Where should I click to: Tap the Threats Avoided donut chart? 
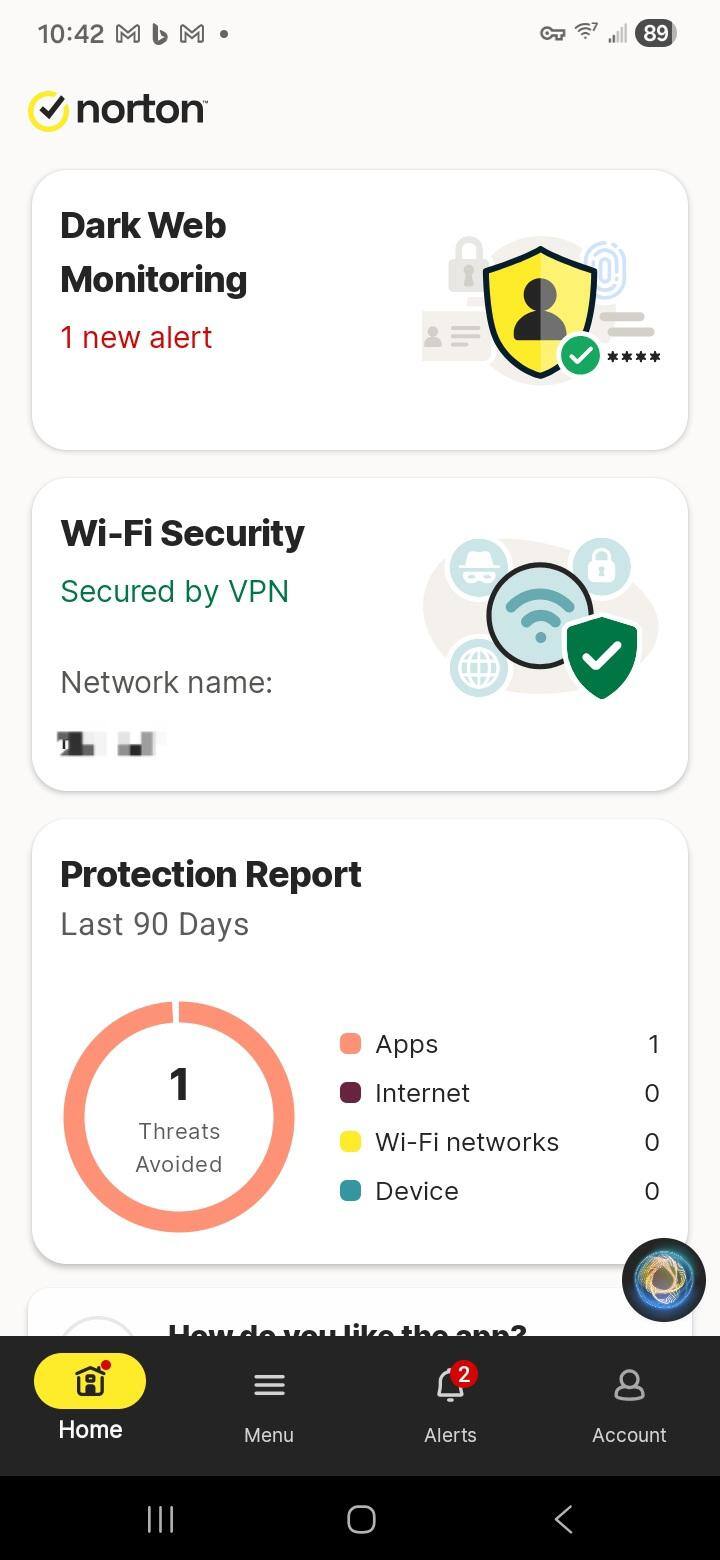pyautogui.click(x=179, y=1117)
